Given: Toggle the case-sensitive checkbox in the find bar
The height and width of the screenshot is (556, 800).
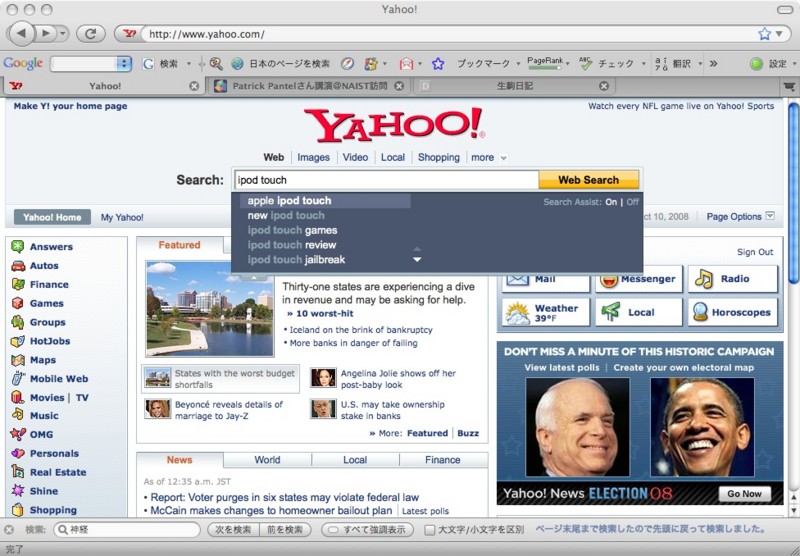Looking at the screenshot, I should (430, 530).
